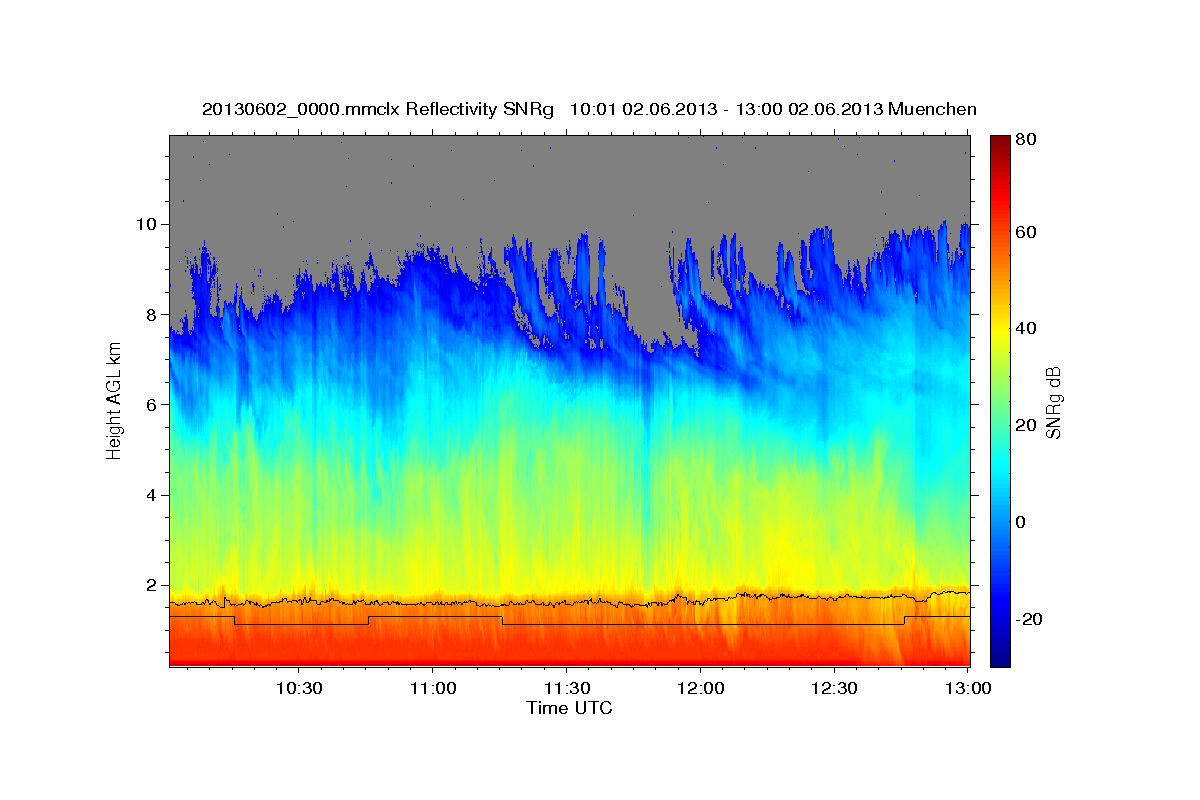Click the 'SNRg dB' colorbar label
This screenshot has height=800, width=1200.
pyautogui.click(x=1053, y=401)
